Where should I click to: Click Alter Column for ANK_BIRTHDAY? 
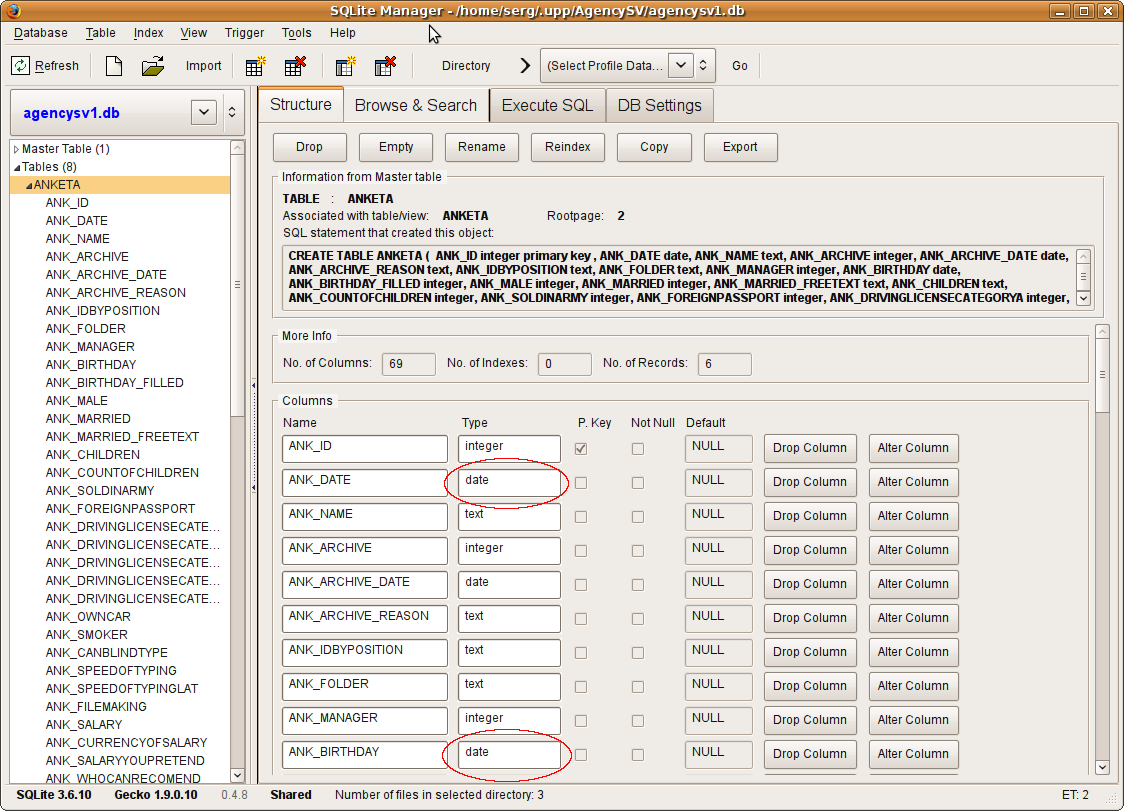913,754
